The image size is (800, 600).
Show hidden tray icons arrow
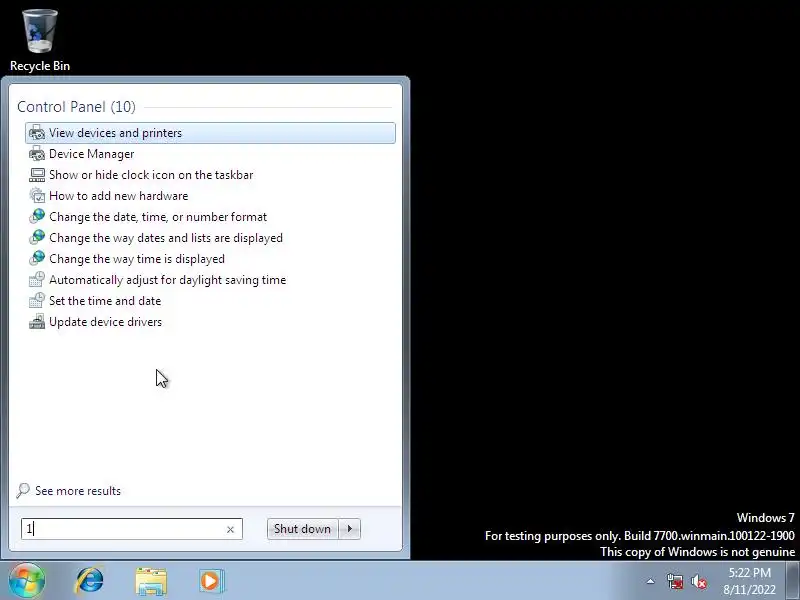[651, 581]
